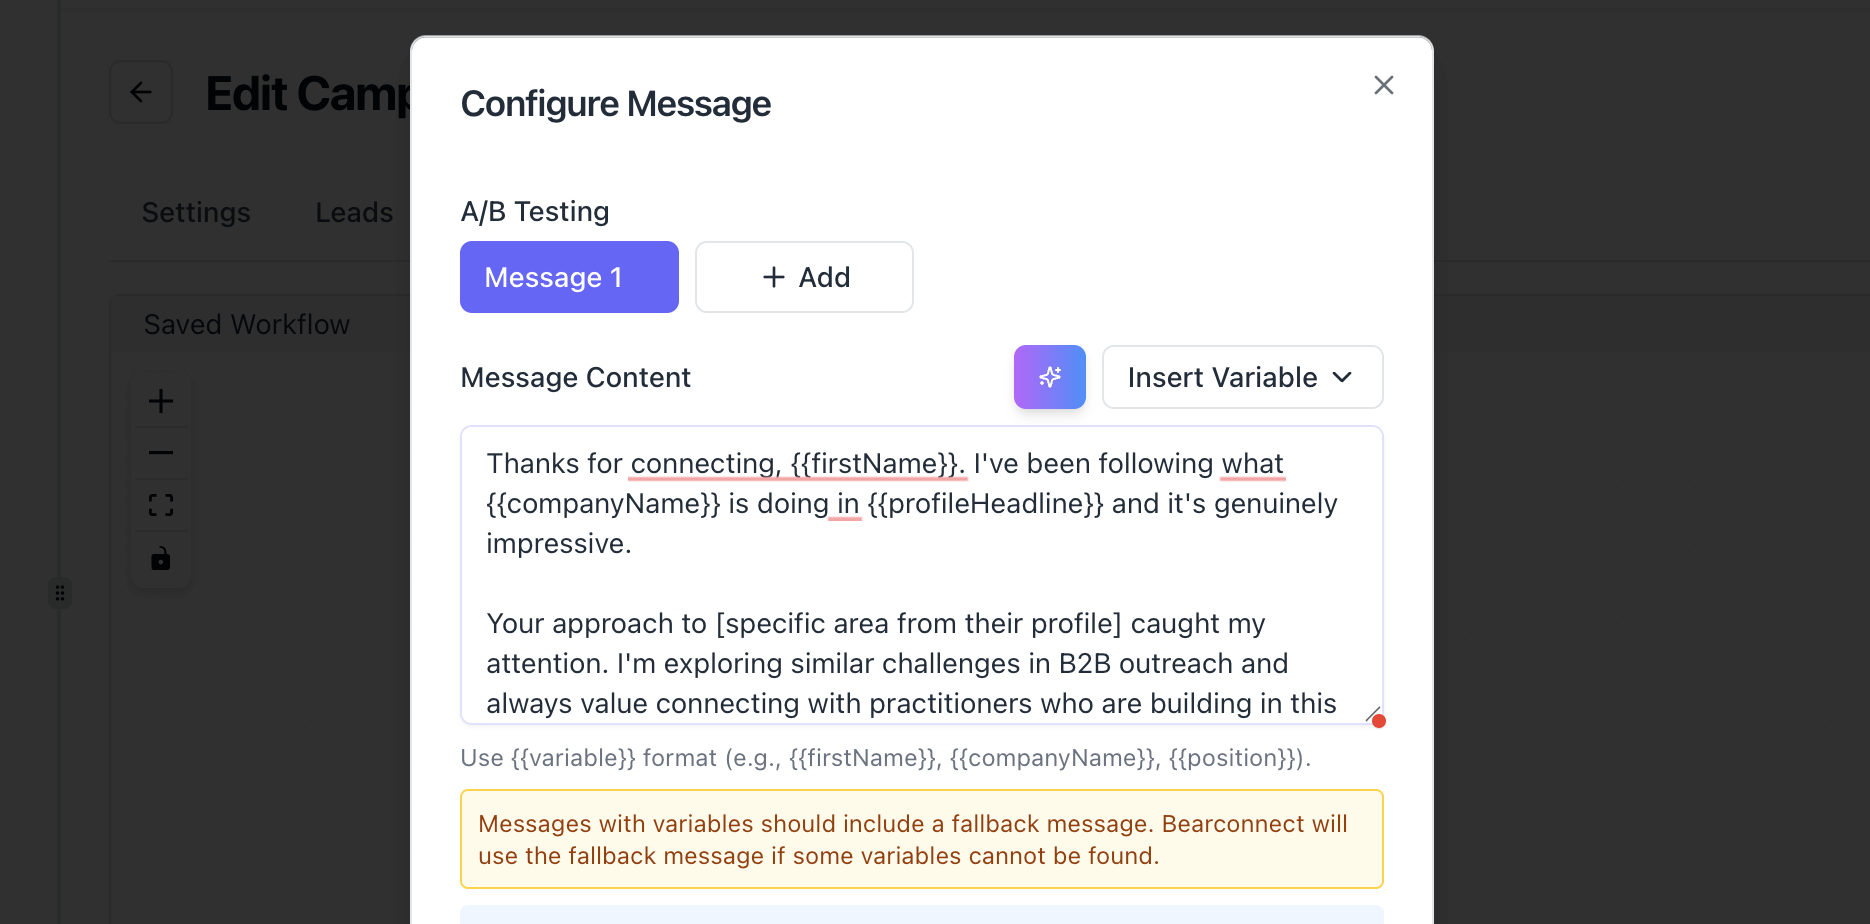Click the text area resize handle
Screen dimensions: 1870x924
1371,713
